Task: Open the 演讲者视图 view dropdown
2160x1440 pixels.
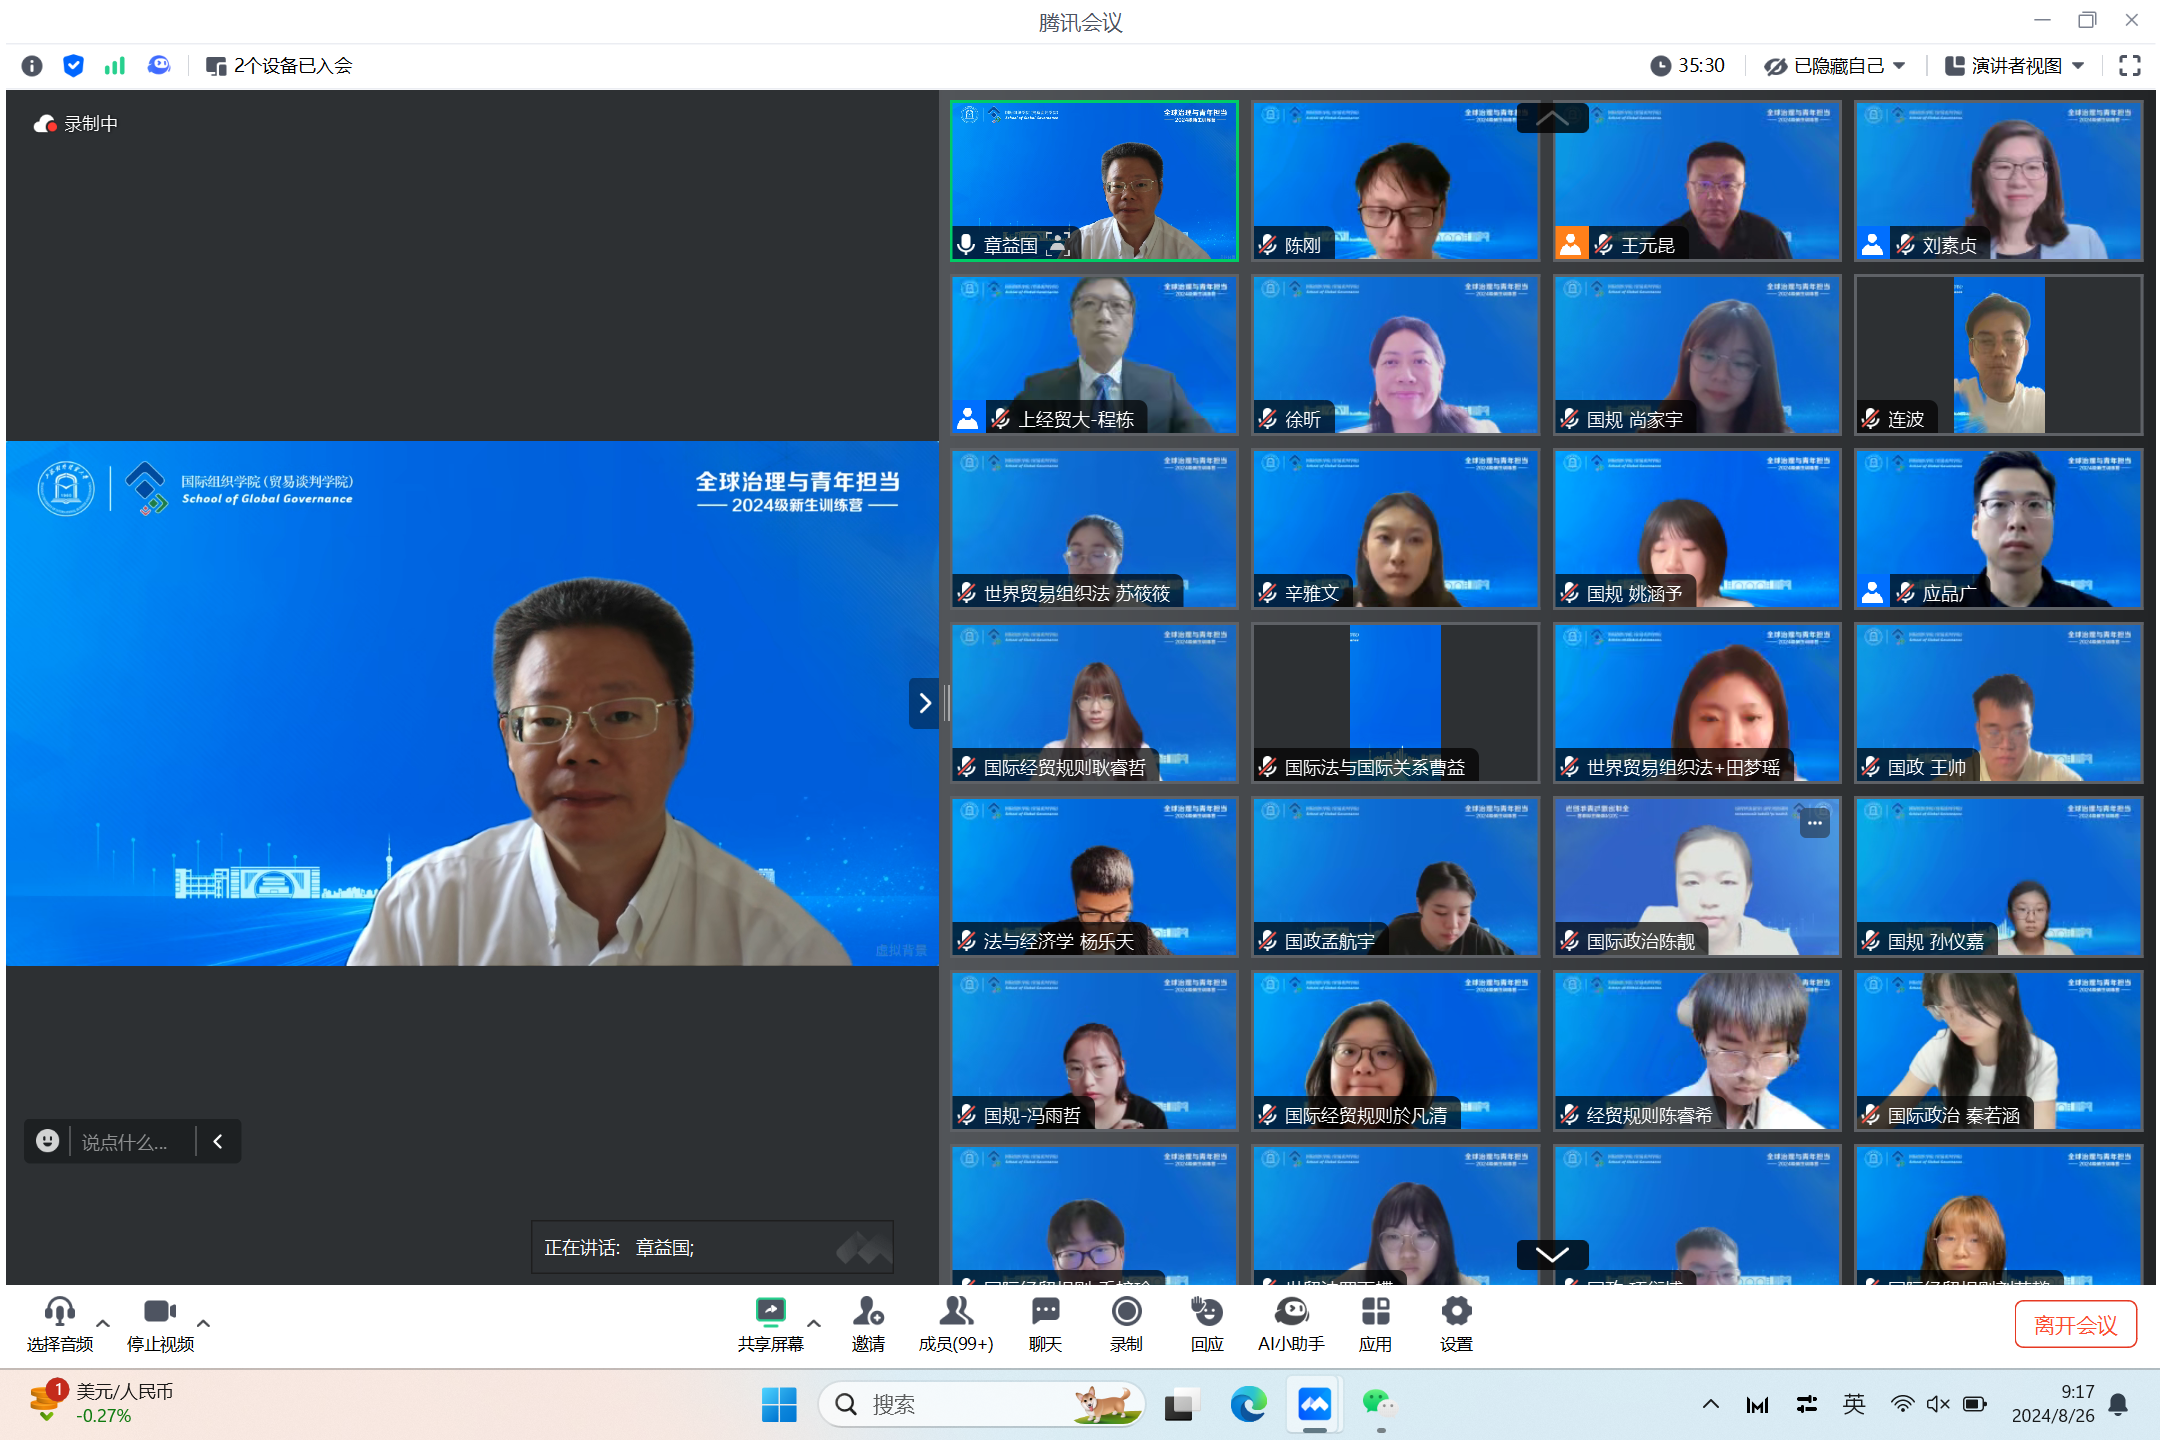Action: [2015, 66]
